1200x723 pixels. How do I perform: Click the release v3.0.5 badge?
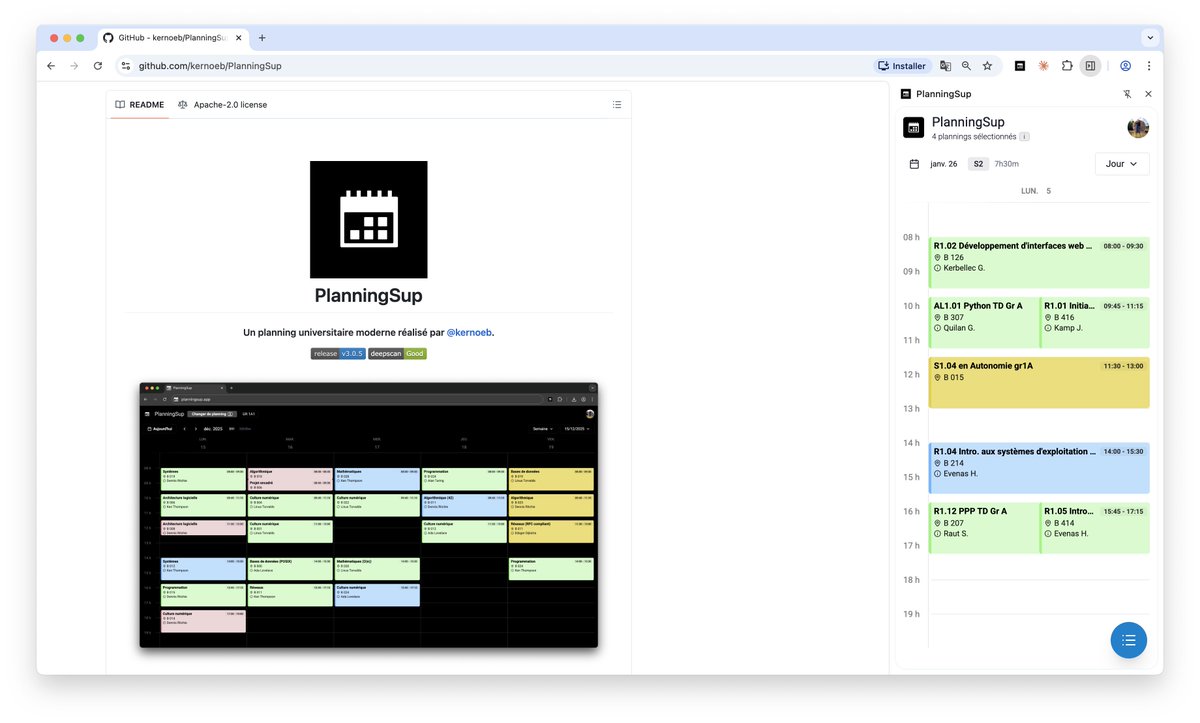pos(338,354)
